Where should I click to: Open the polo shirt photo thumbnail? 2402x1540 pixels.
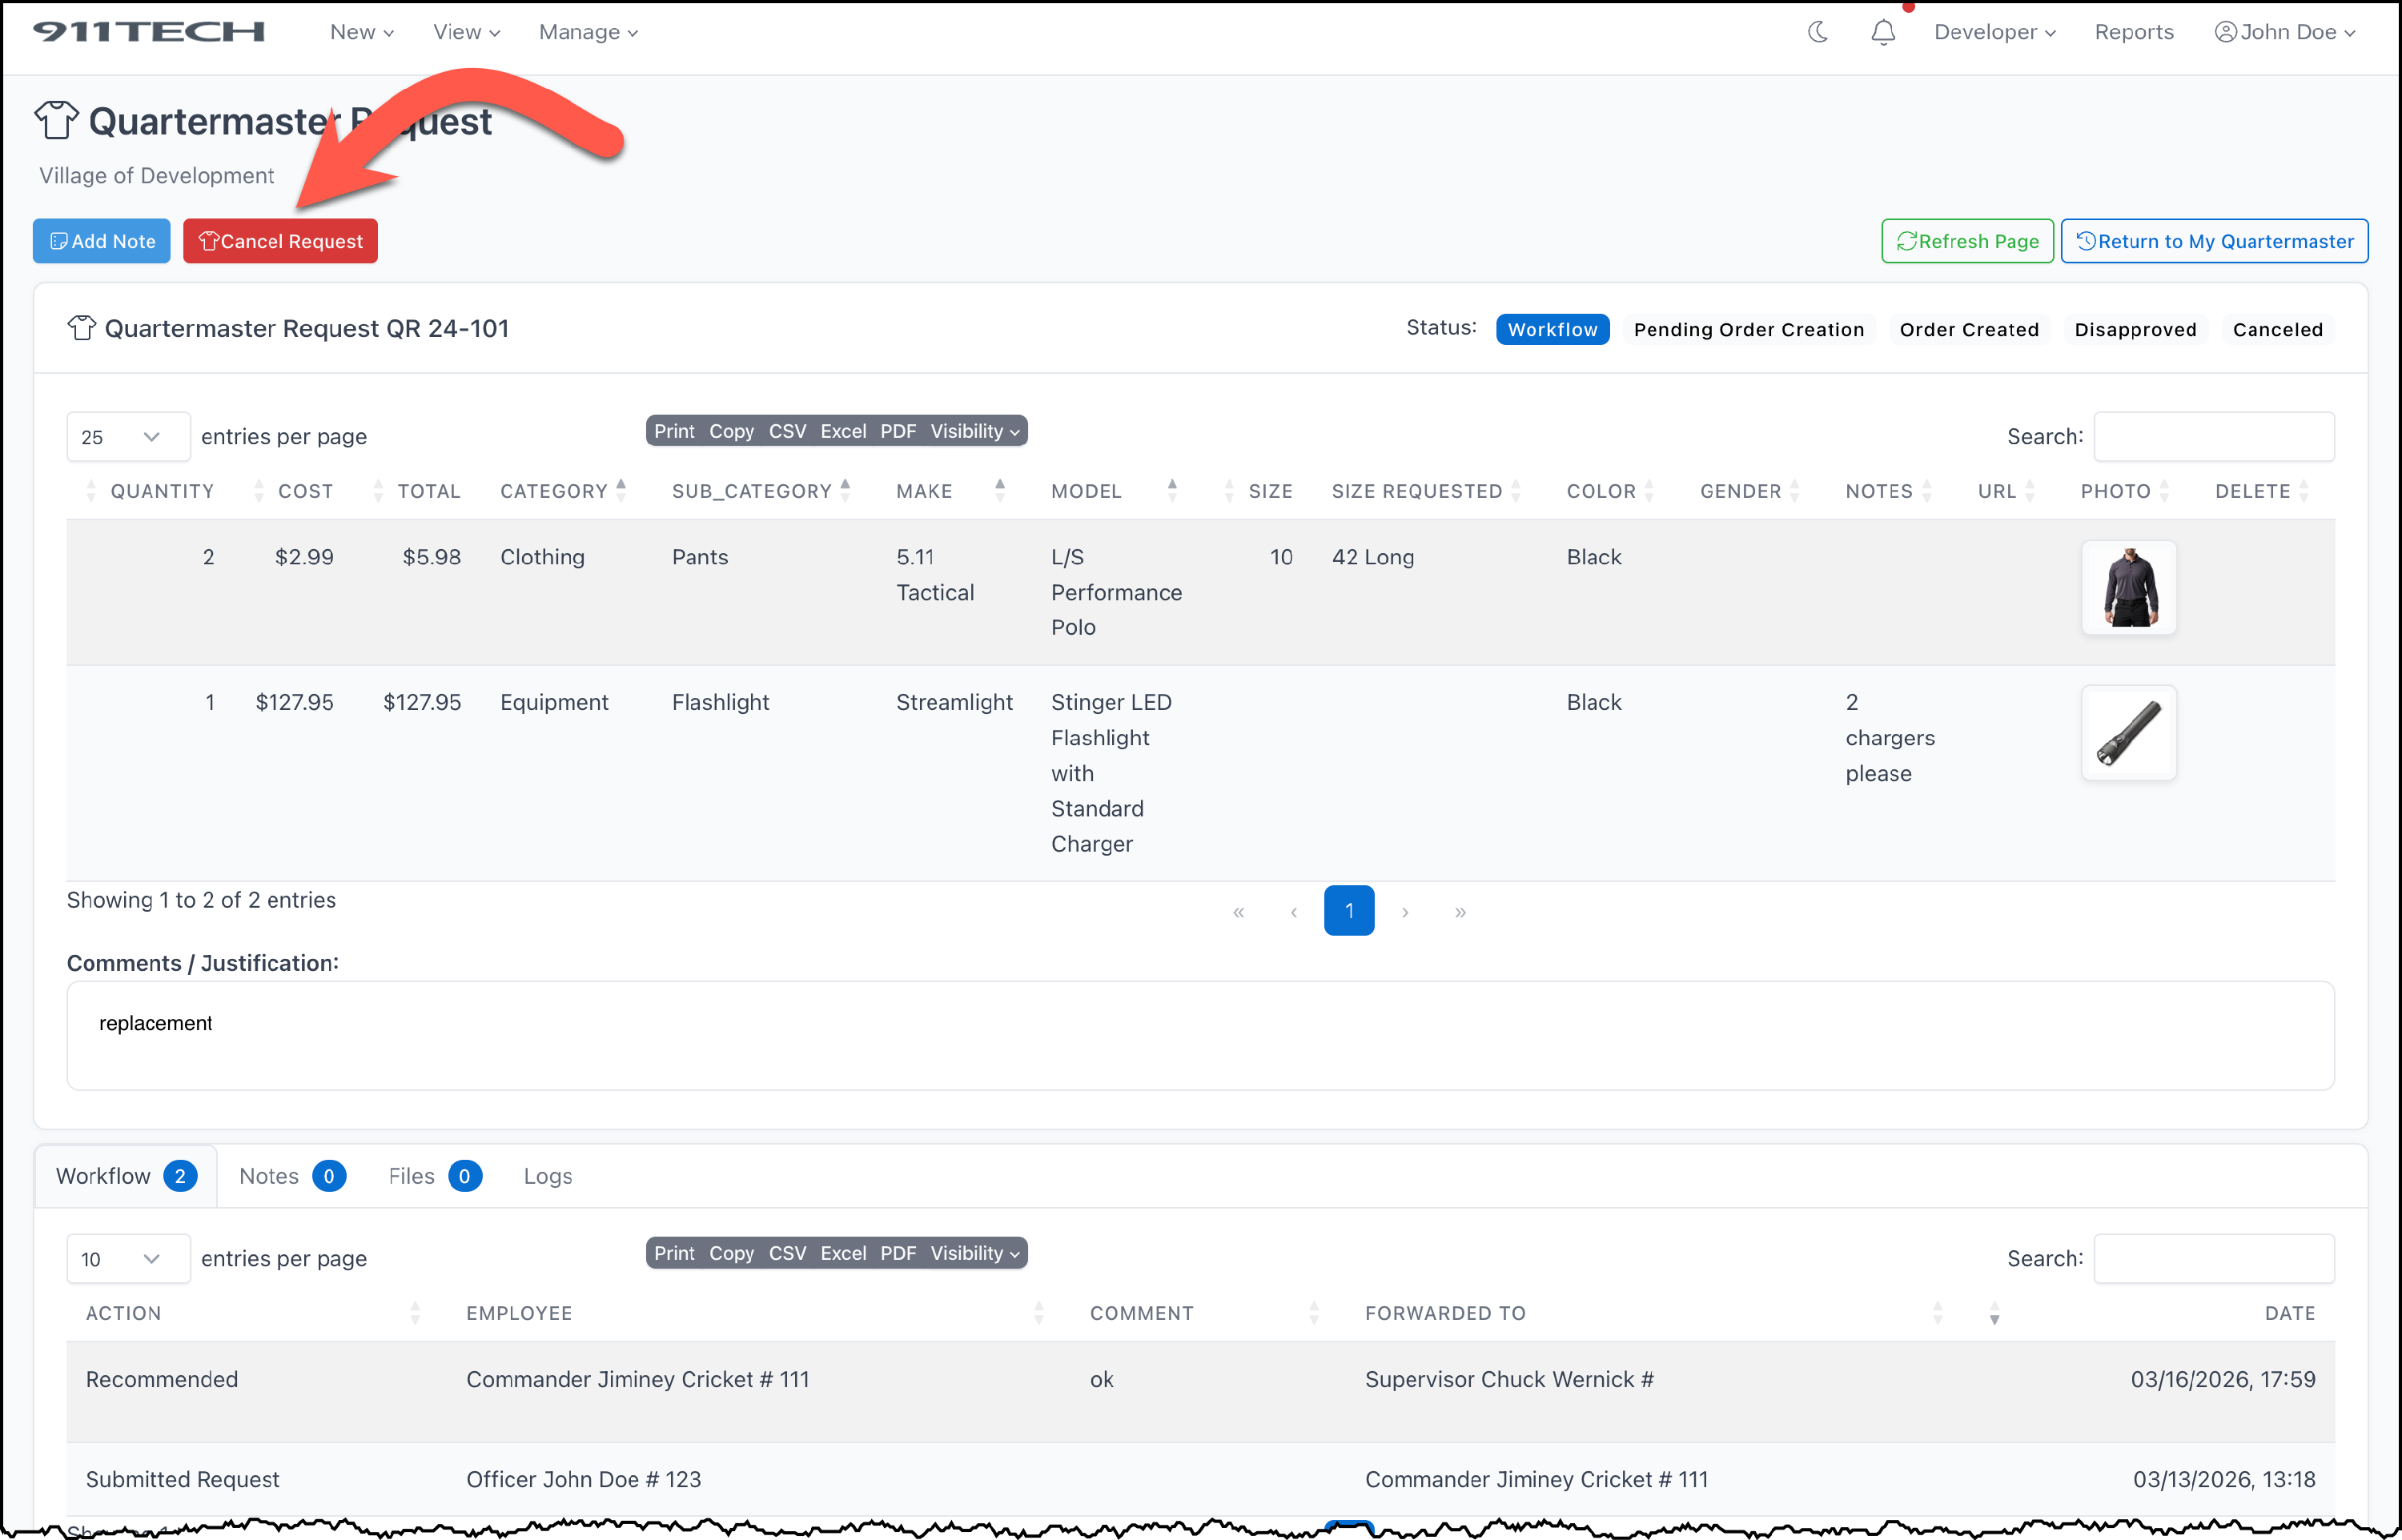tap(2128, 587)
